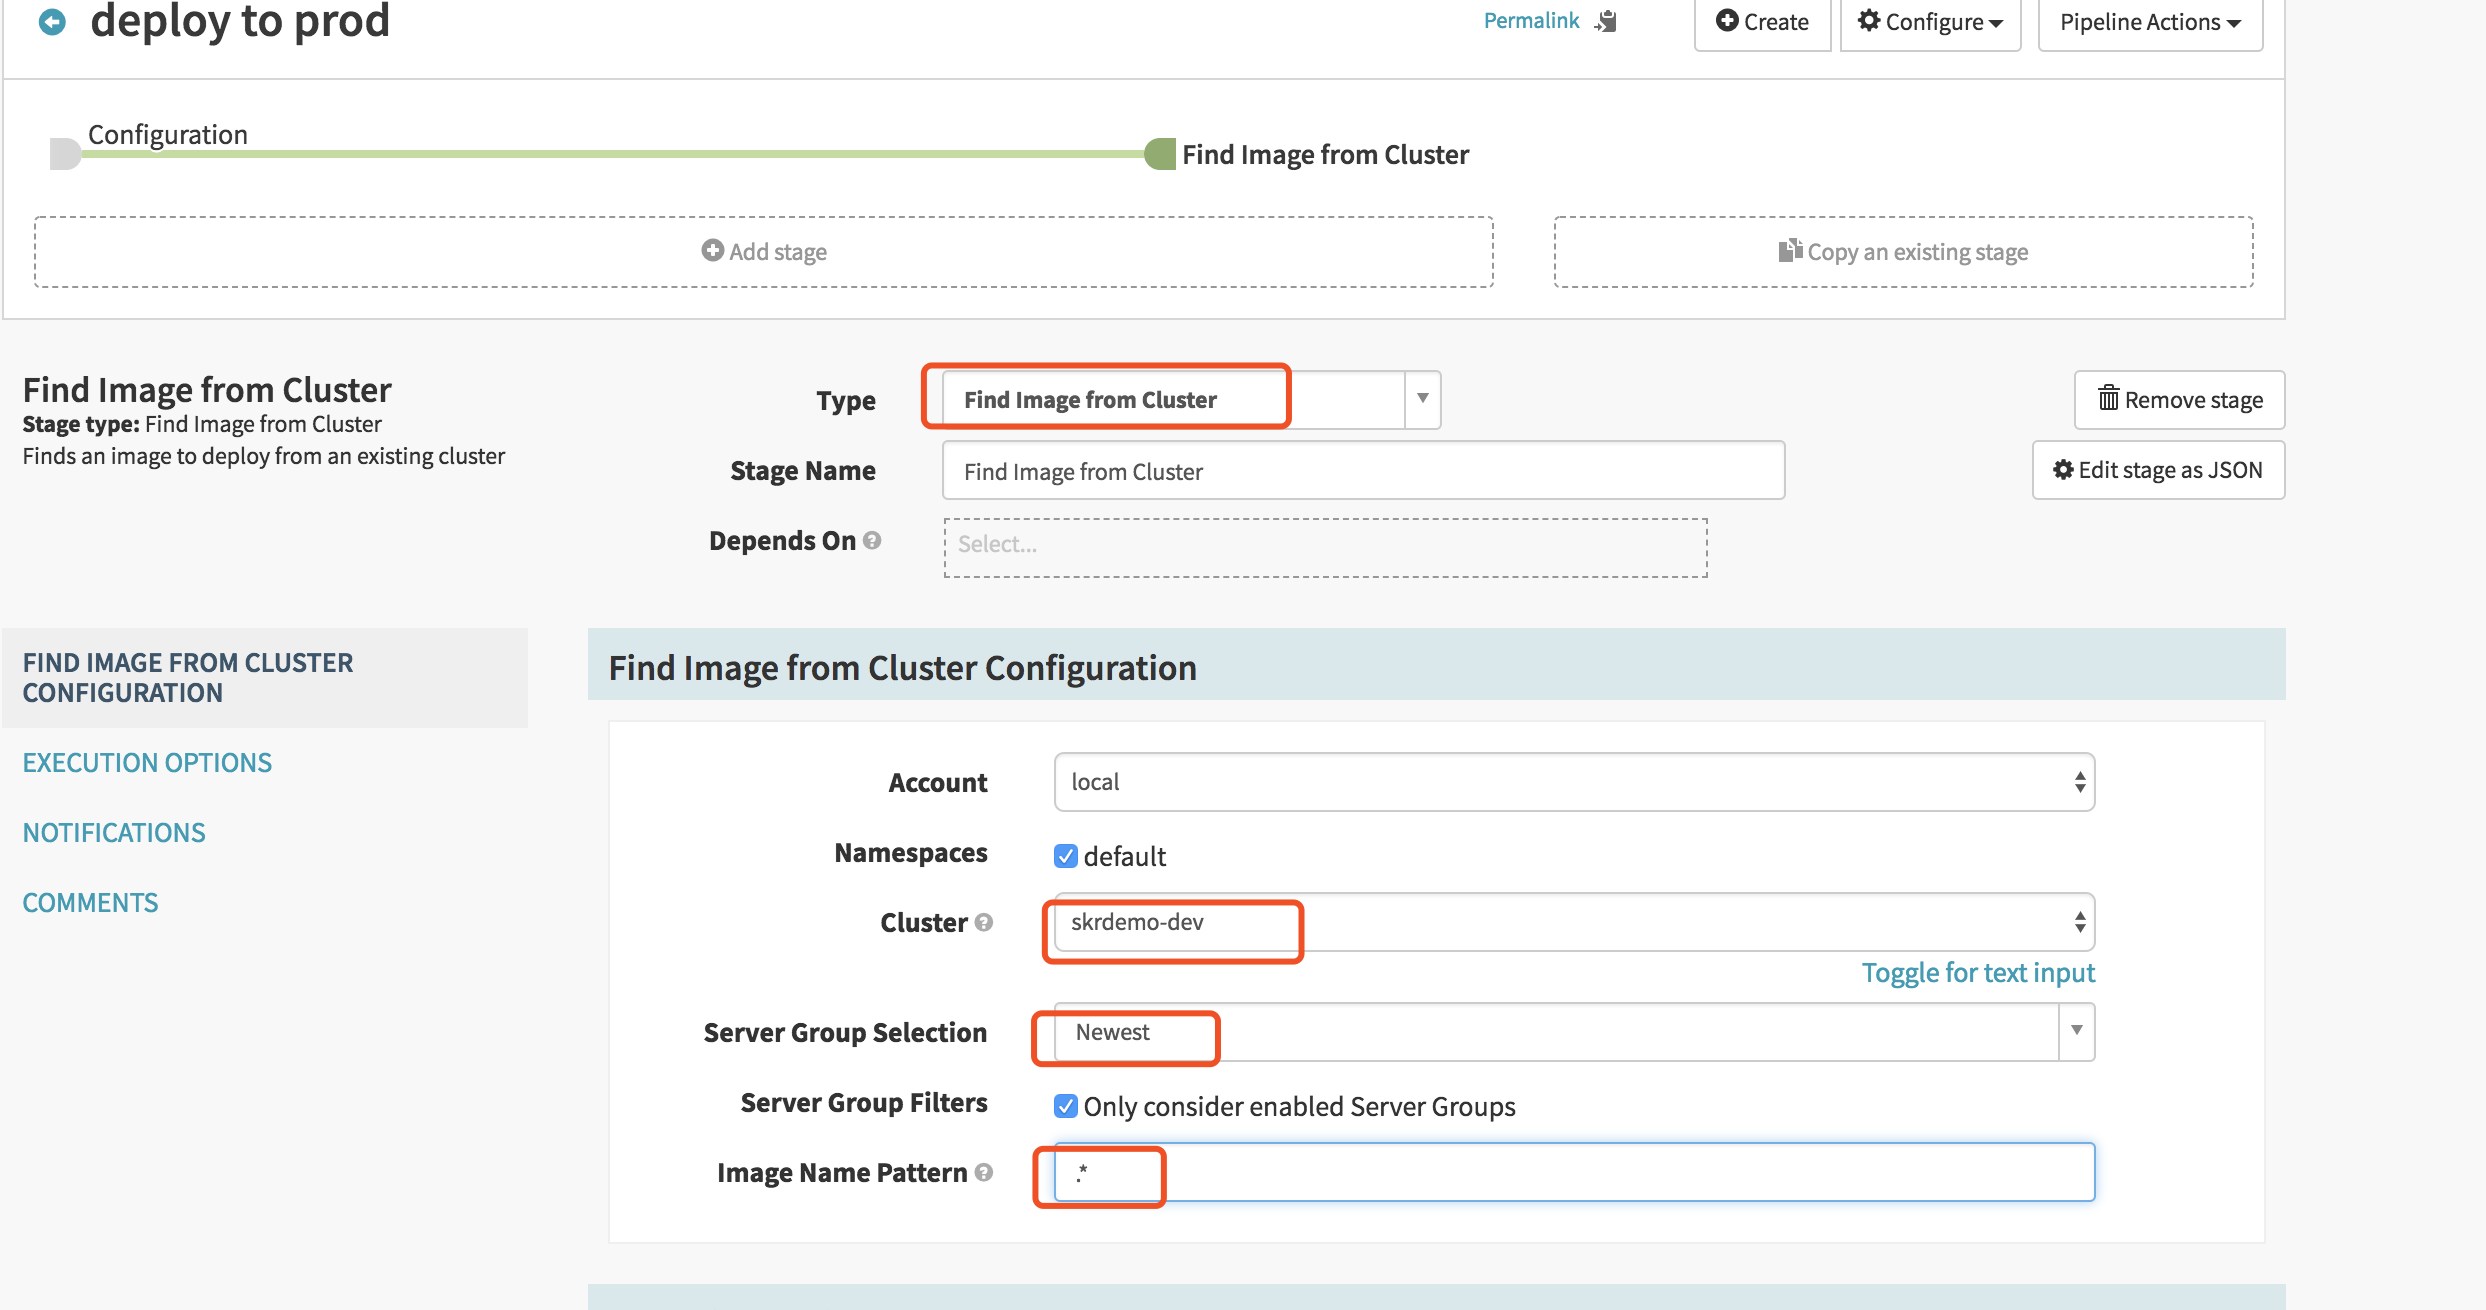2486x1310 pixels.
Task: Click Remove stage trash button
Action: pos(2179,400)
